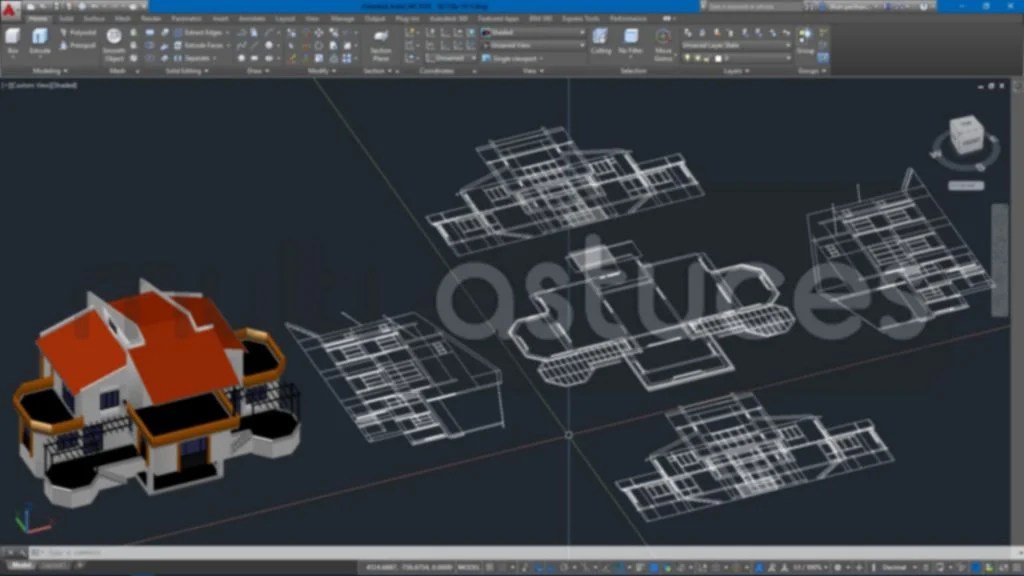This screenshot has height=576, width=1024.
Task: Open the Express Tools ribbon tab
Action: 580,19
